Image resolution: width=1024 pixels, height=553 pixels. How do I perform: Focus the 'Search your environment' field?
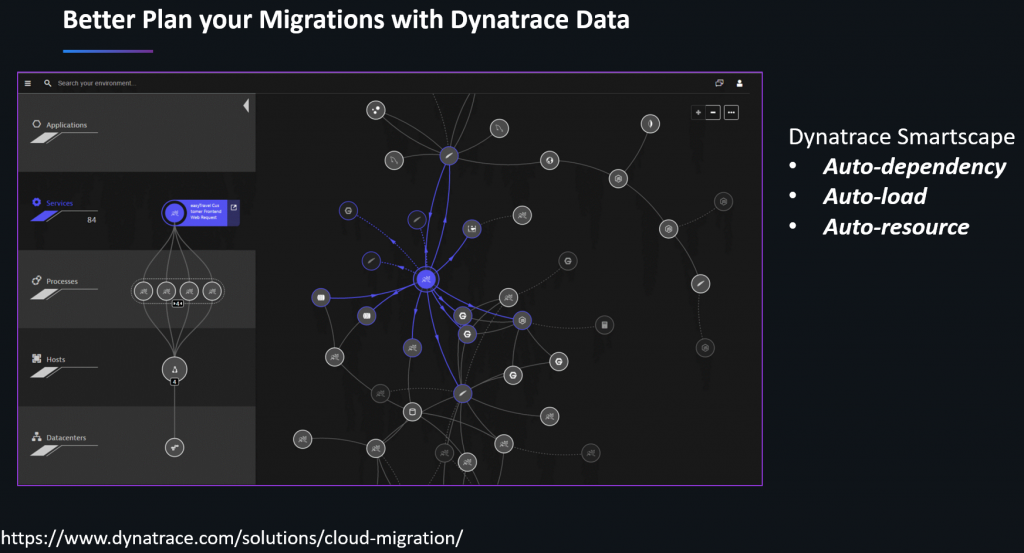(96, 84)
